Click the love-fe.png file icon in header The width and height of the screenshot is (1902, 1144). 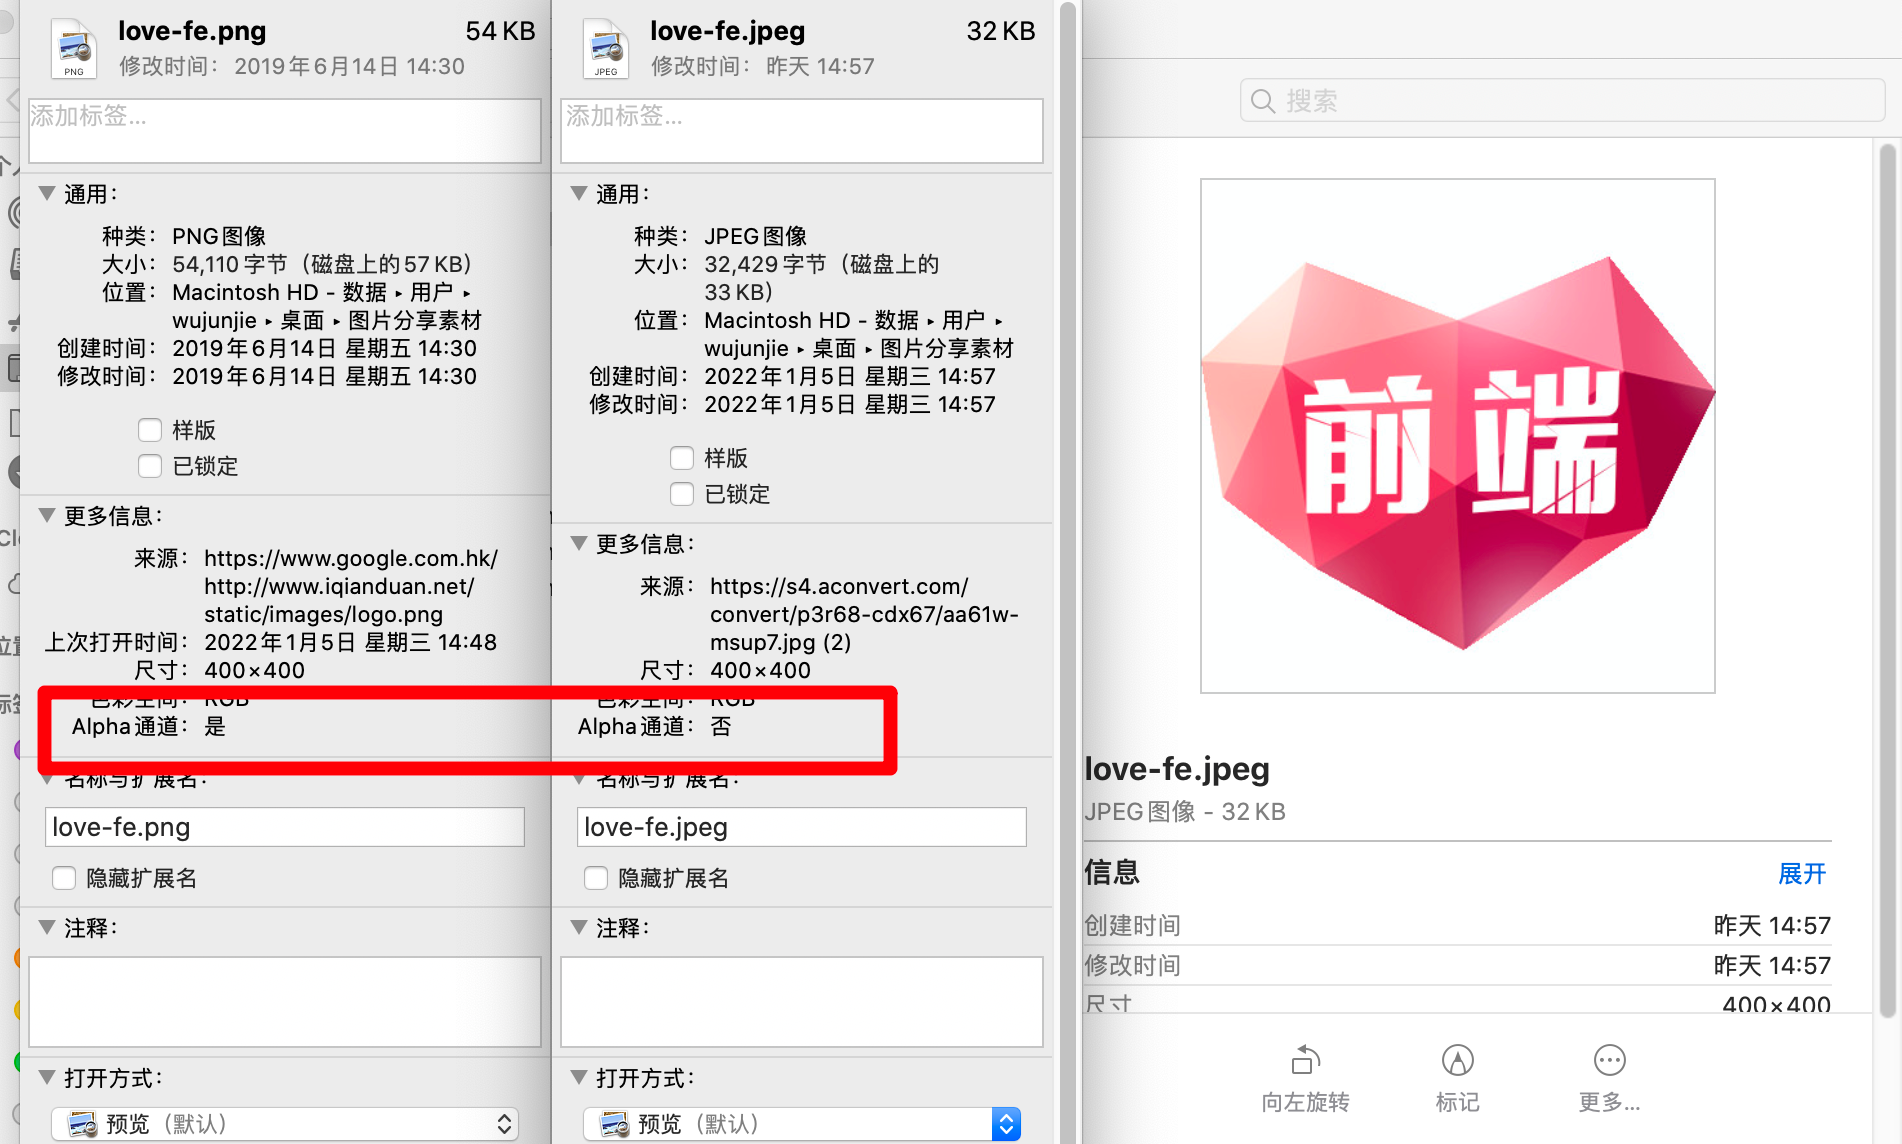(x=74, y=49)
